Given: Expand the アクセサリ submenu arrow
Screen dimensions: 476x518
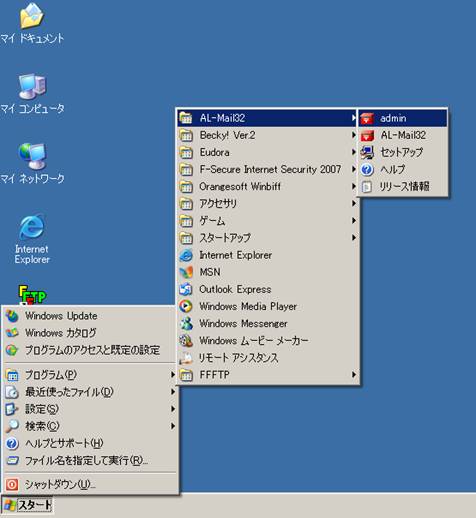Looking at the screenshot, I should pyautogui.click(x=354, y=203).
